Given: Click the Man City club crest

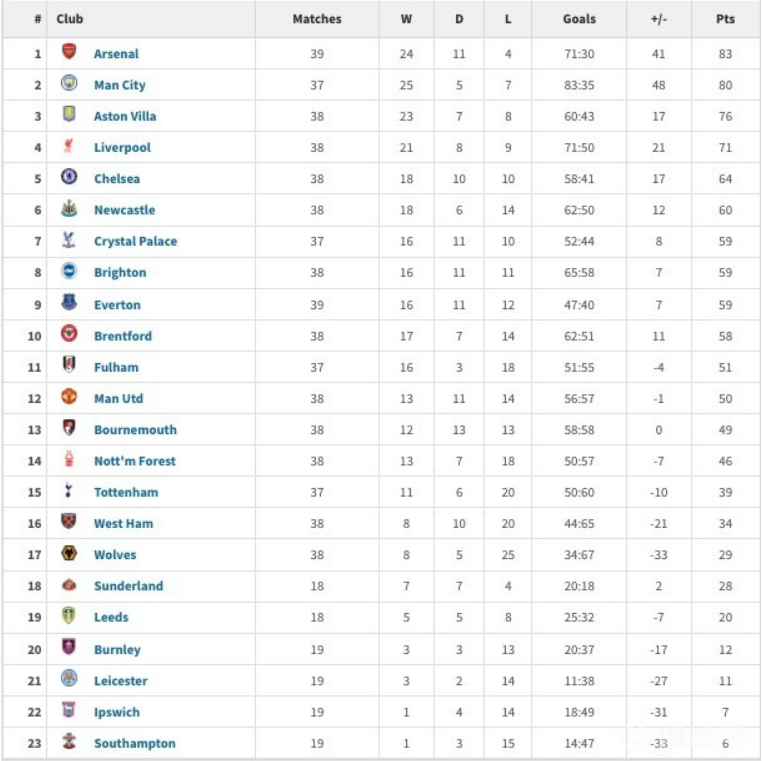Looking at the screenshot, I should 69,84.
